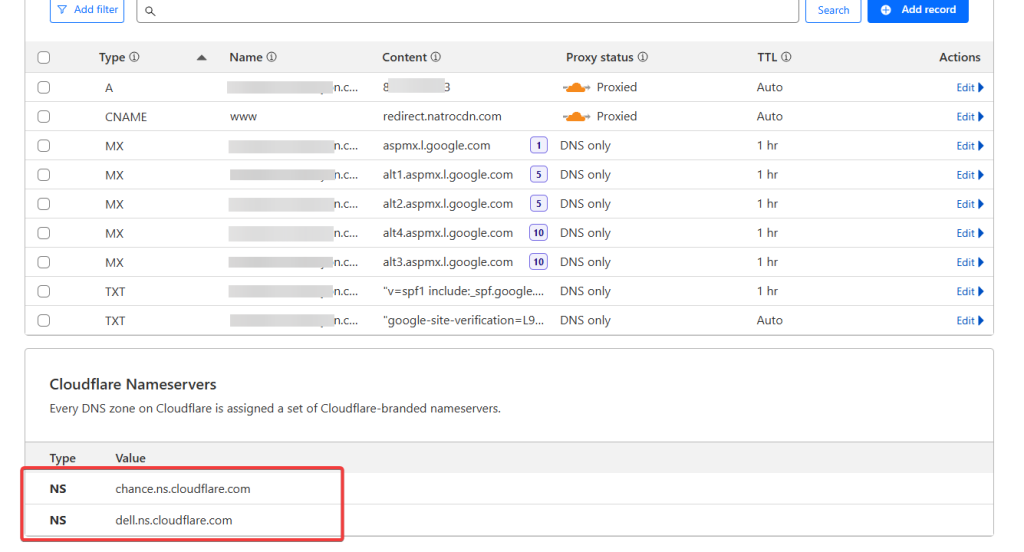Click the Proxy status info icon
The height and width of the screenshot is (552, 1024).
click(643, 57)
